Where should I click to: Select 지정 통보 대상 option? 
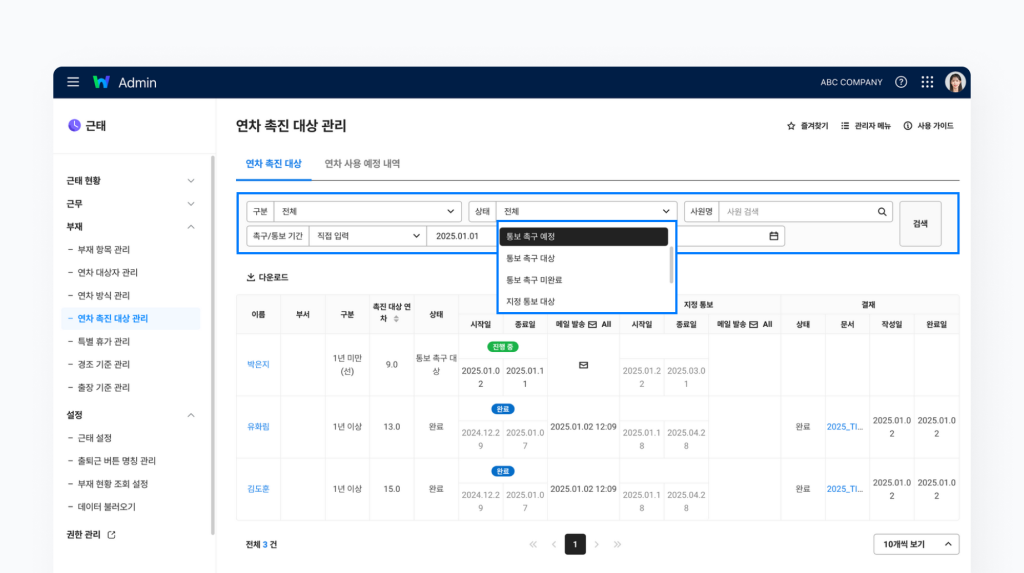[x=584, y=301]
